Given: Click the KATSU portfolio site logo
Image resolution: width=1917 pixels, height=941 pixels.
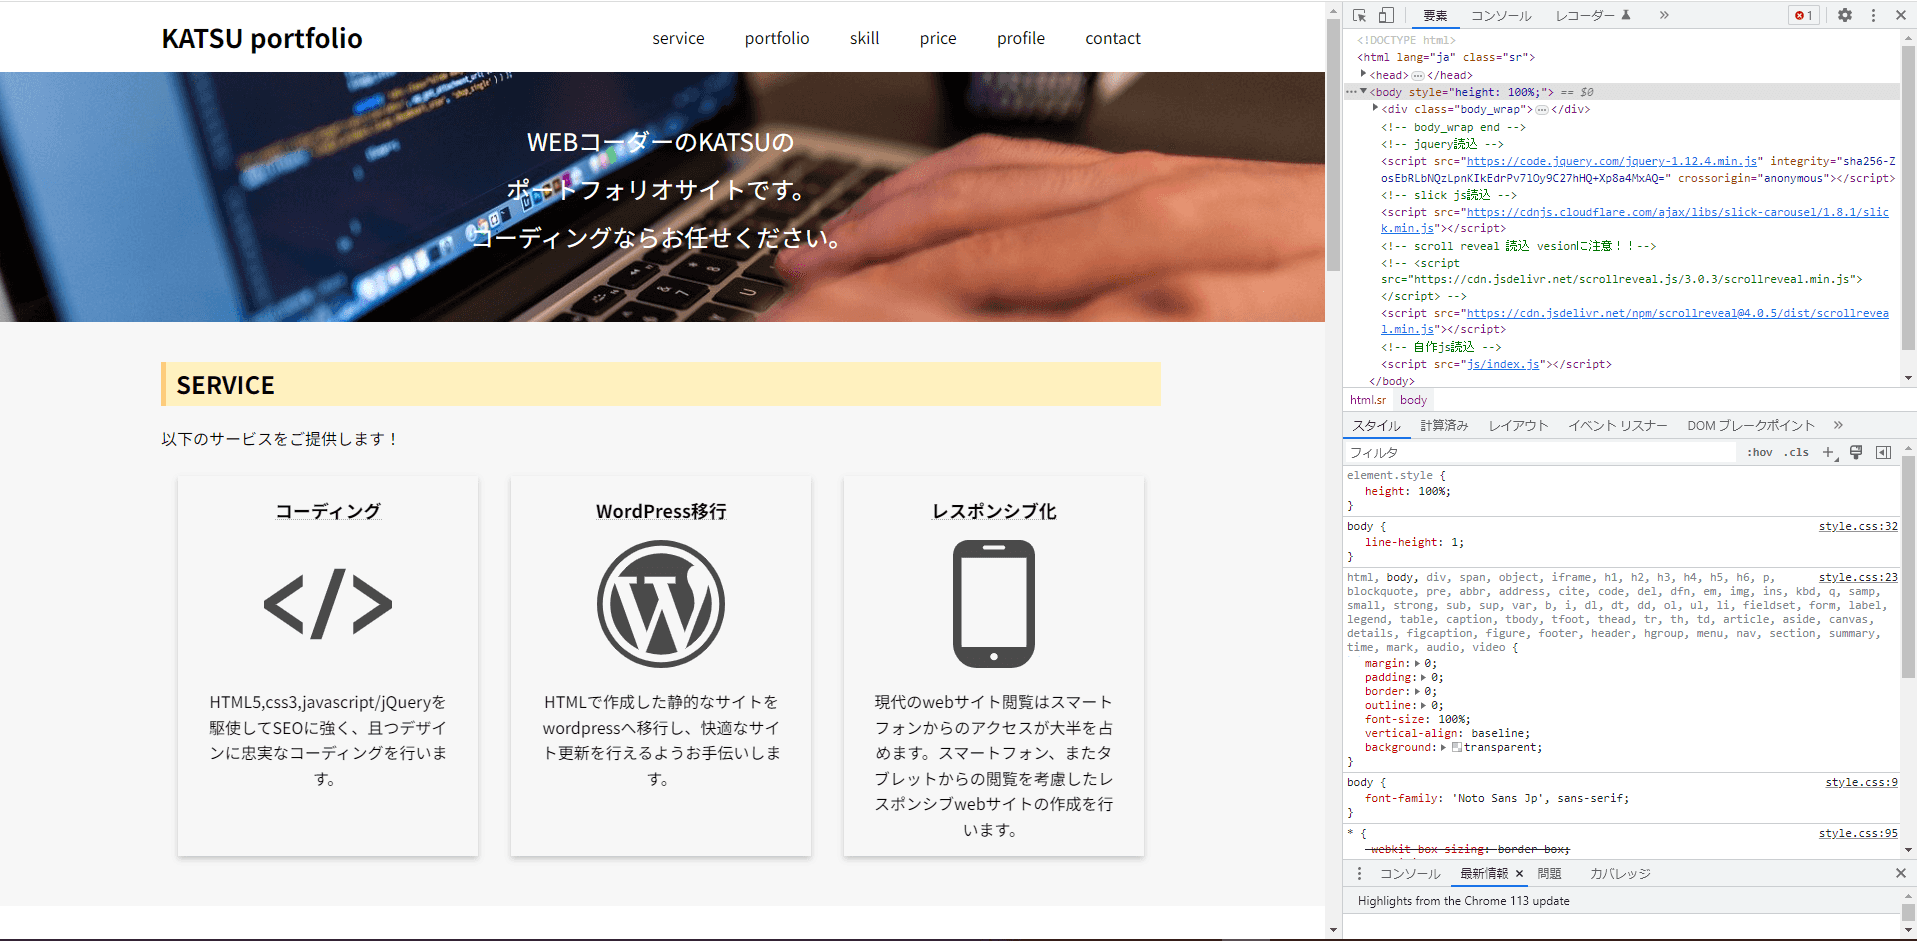Looking at the screenshot, I should pyautogui.click(x=262, y=38).
